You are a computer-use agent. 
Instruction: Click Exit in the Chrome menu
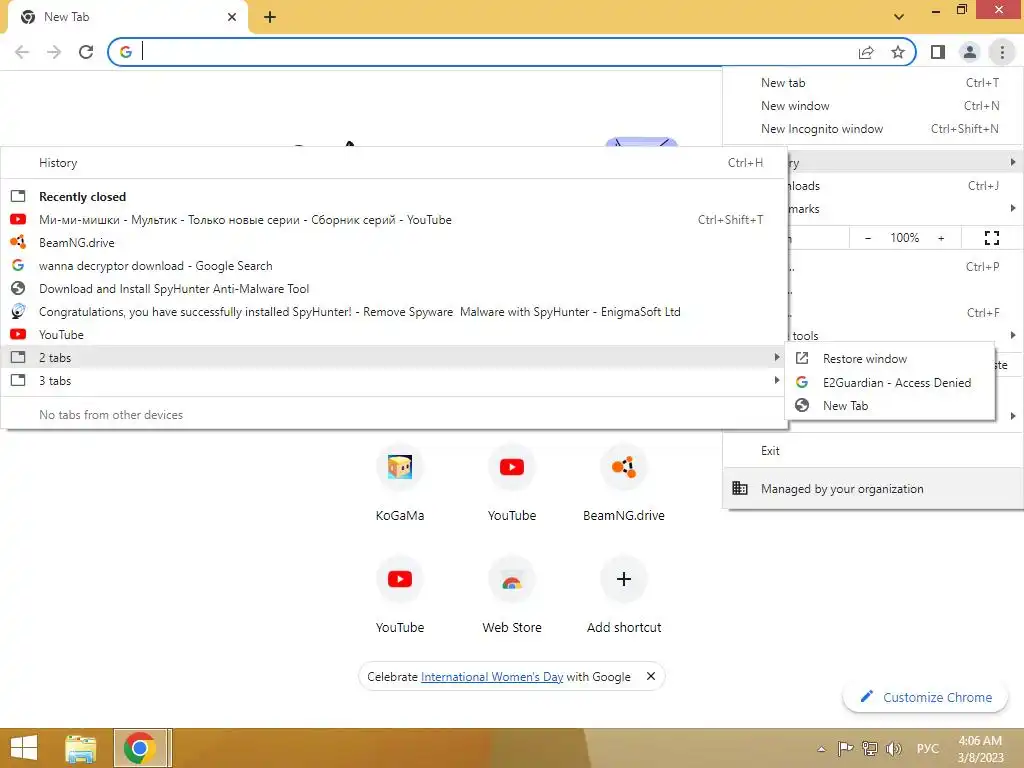pos(873,451)
